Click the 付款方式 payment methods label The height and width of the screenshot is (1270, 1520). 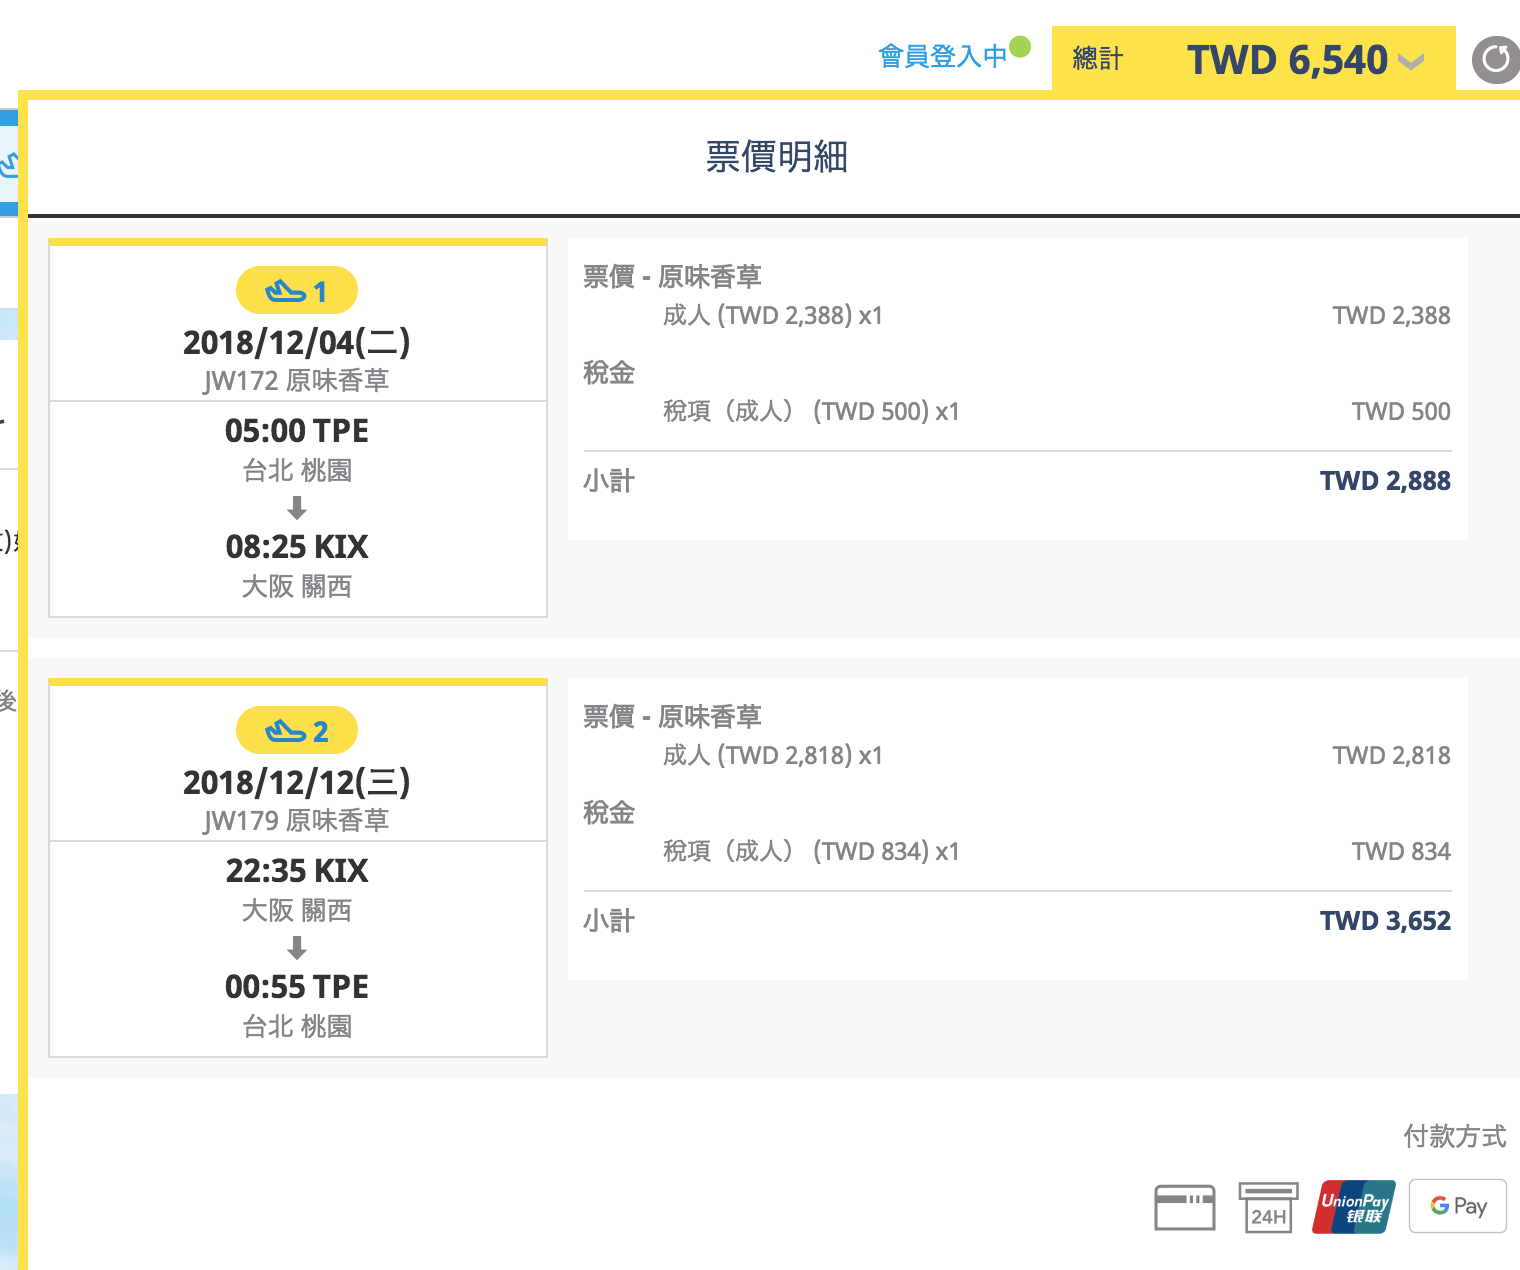[x=1455, y=1136]
